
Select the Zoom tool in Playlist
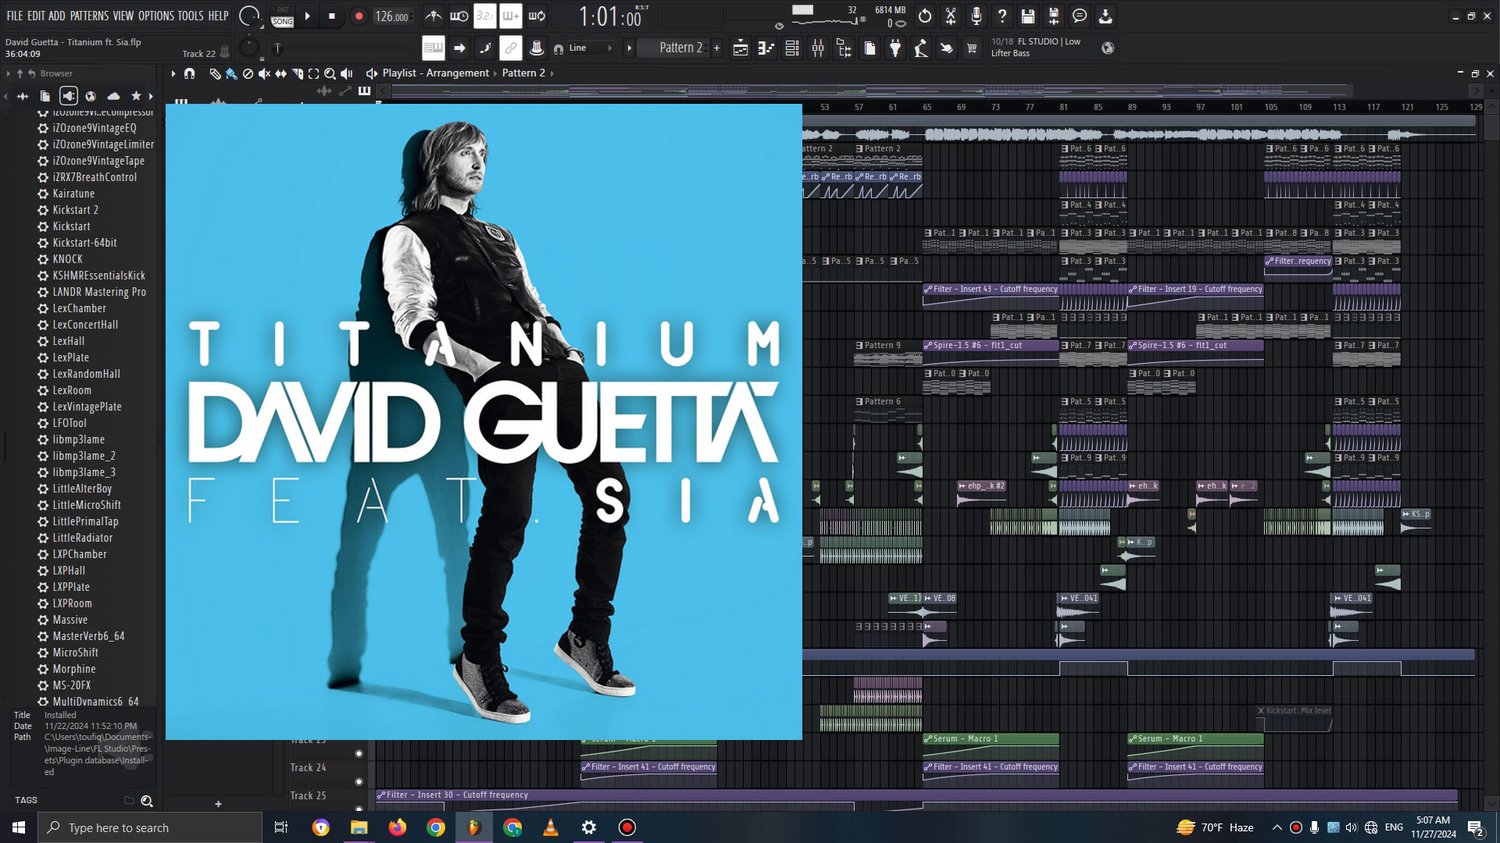pyautogui.click(x=330, y=73)
